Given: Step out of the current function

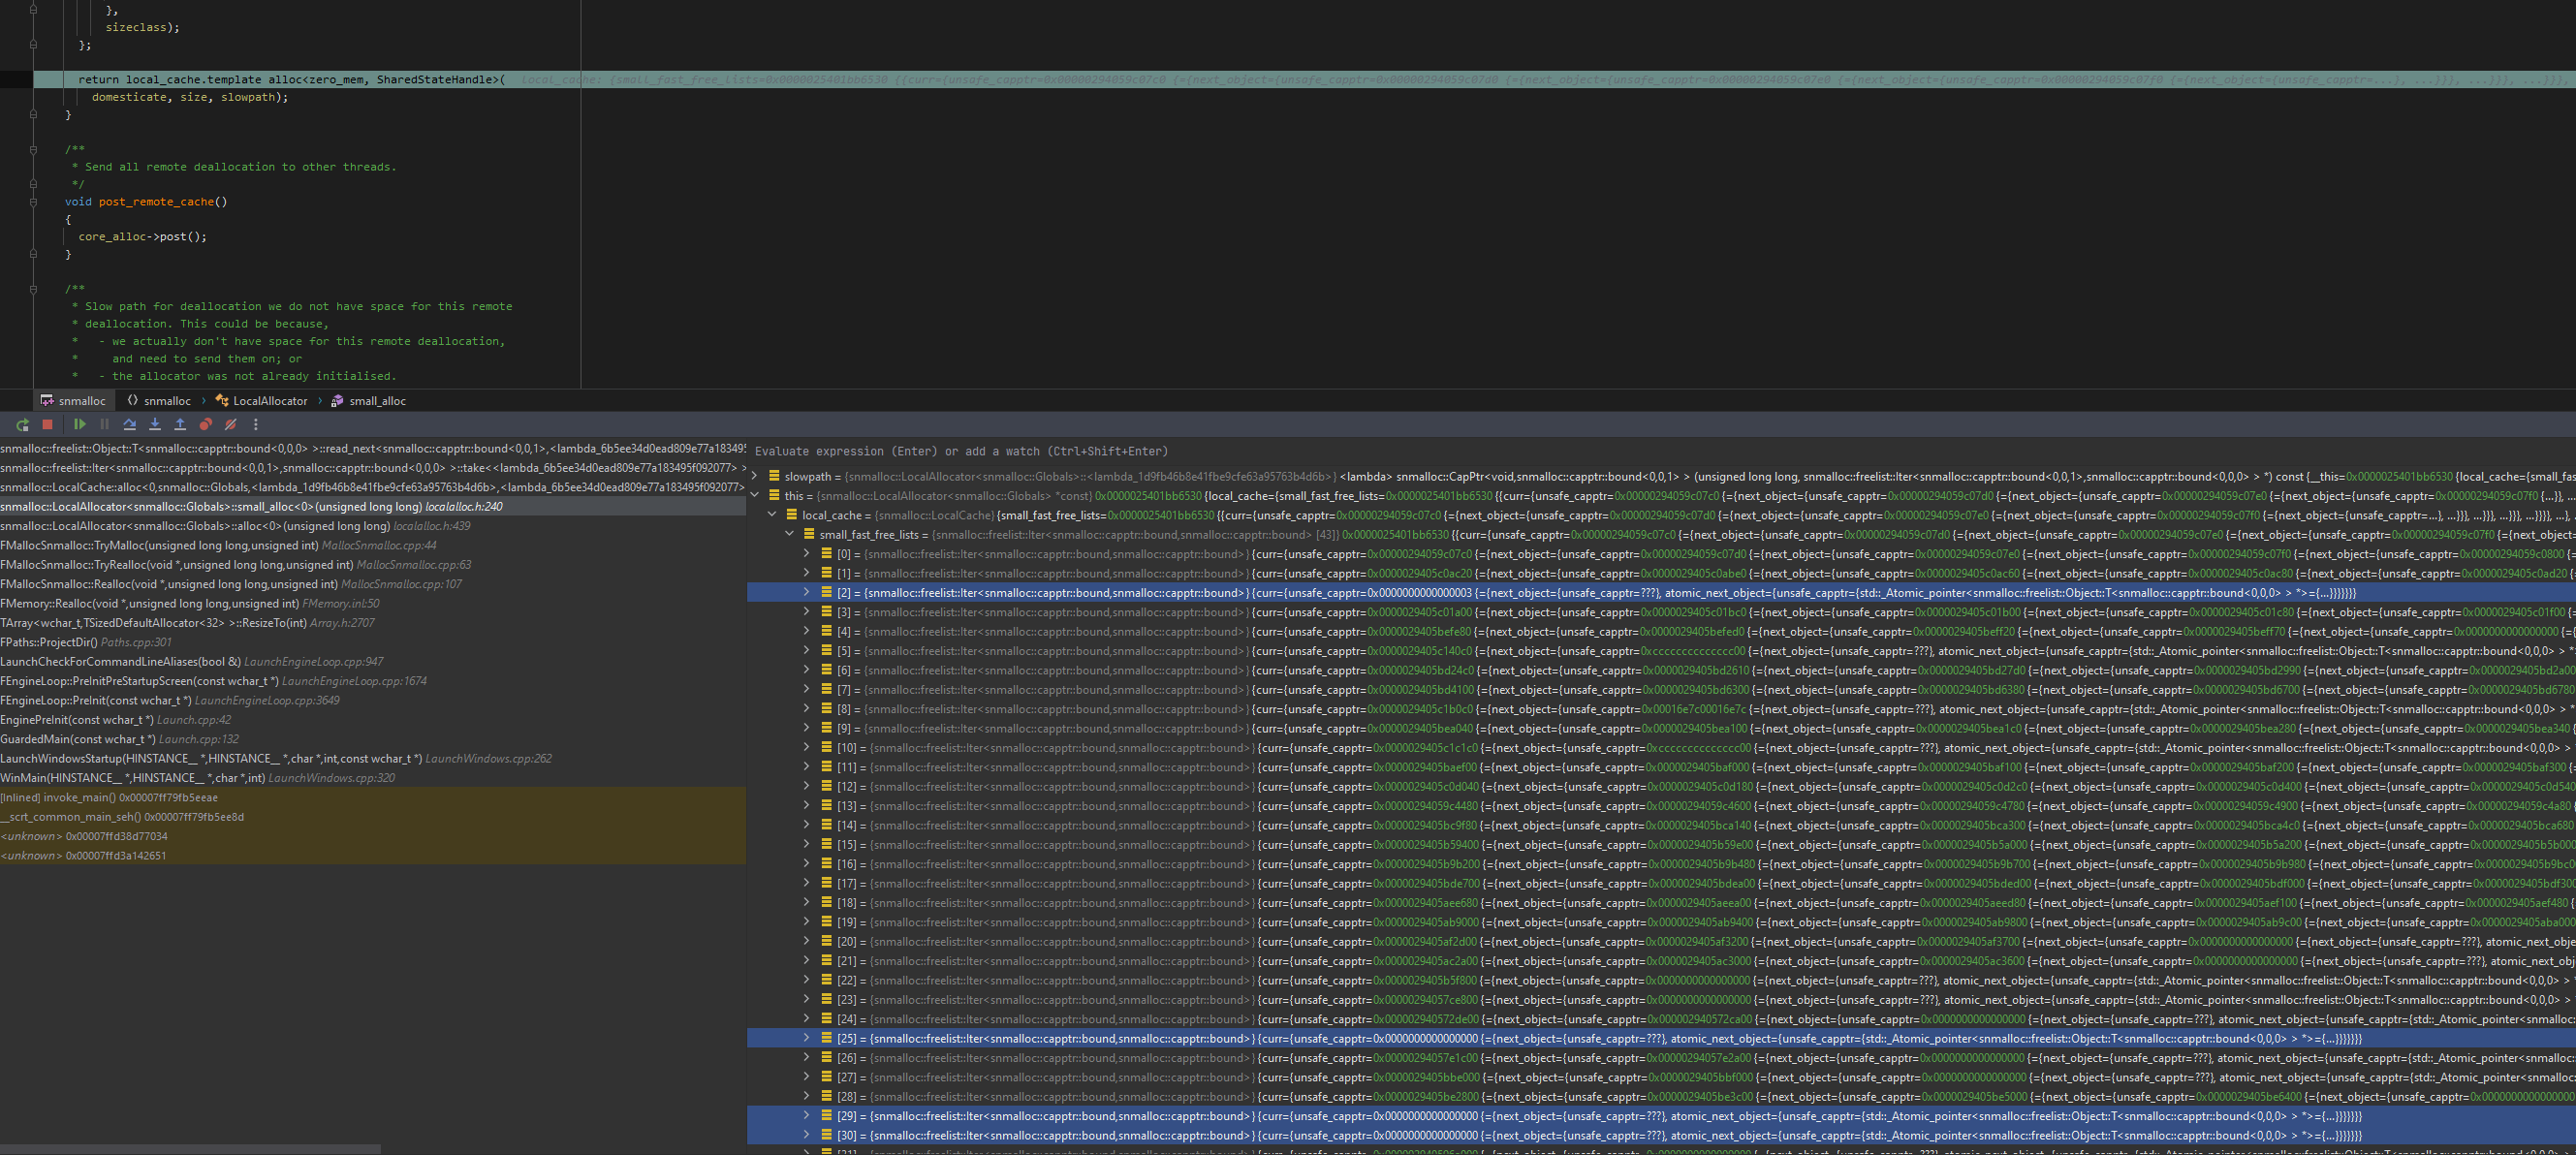Looking at the screenshot, I should point(180,424).
